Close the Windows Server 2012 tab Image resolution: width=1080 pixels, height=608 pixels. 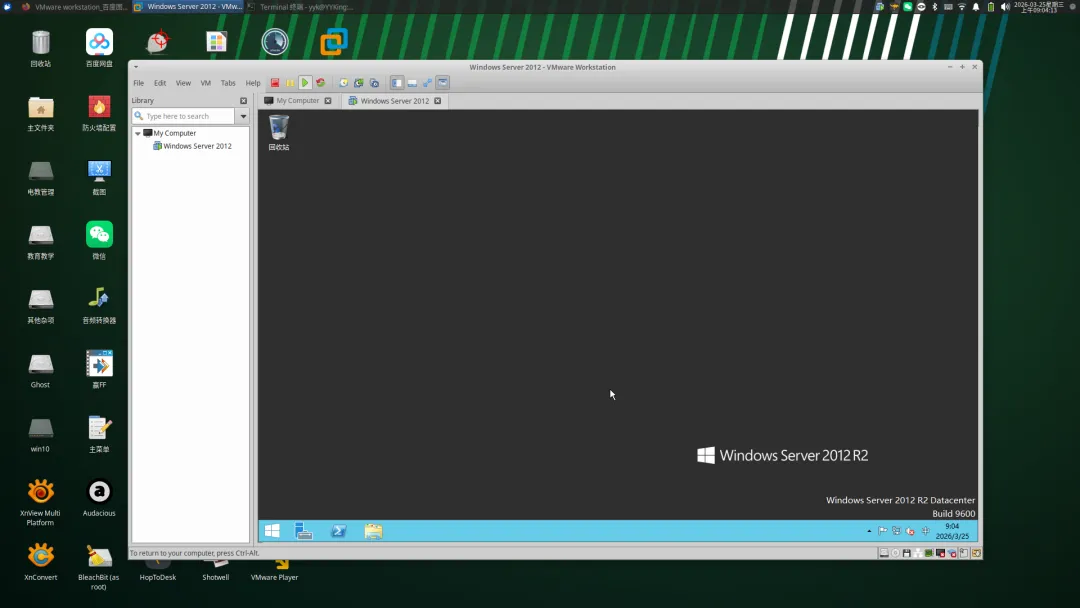coord(437,101)
